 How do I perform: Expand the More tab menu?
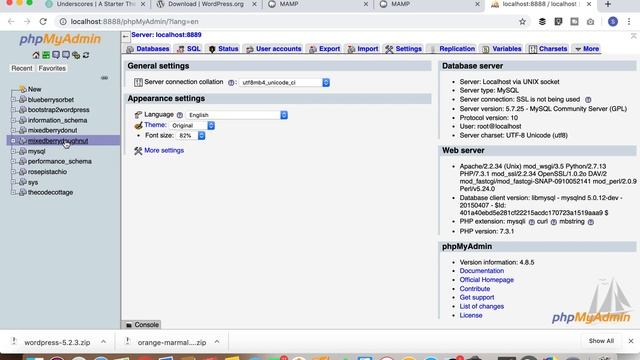tap(587, 49)
